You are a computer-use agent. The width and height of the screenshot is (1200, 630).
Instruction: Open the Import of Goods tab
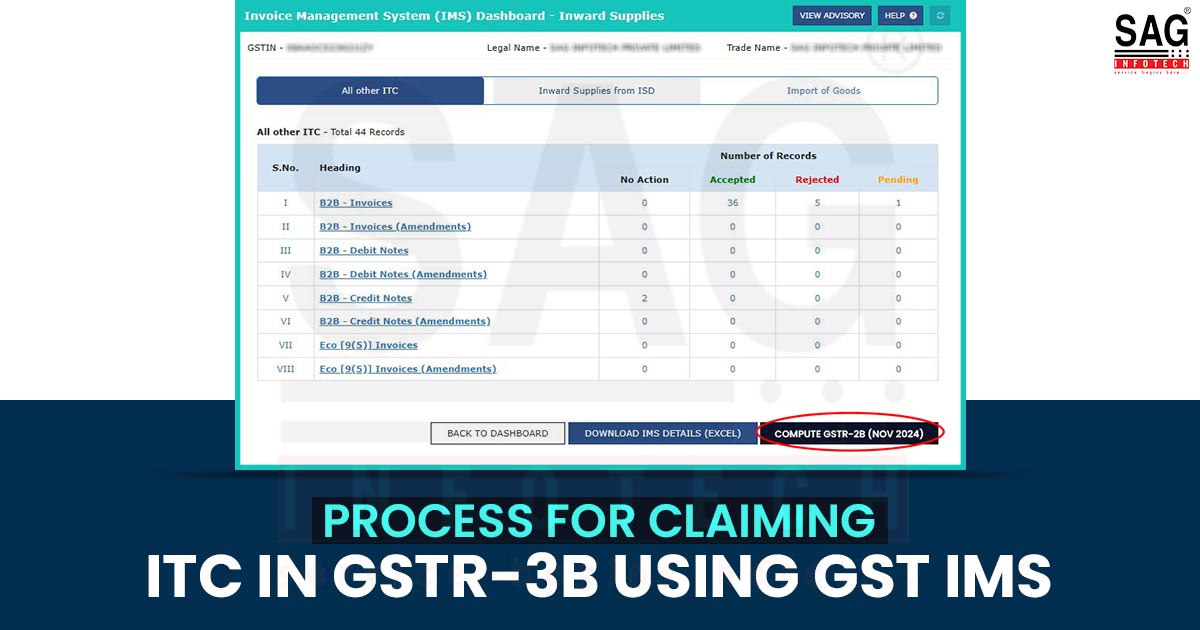coord(823,91)
